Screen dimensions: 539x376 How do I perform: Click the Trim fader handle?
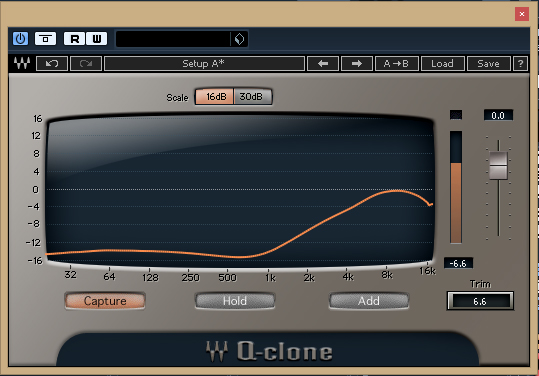coord(498,165)
